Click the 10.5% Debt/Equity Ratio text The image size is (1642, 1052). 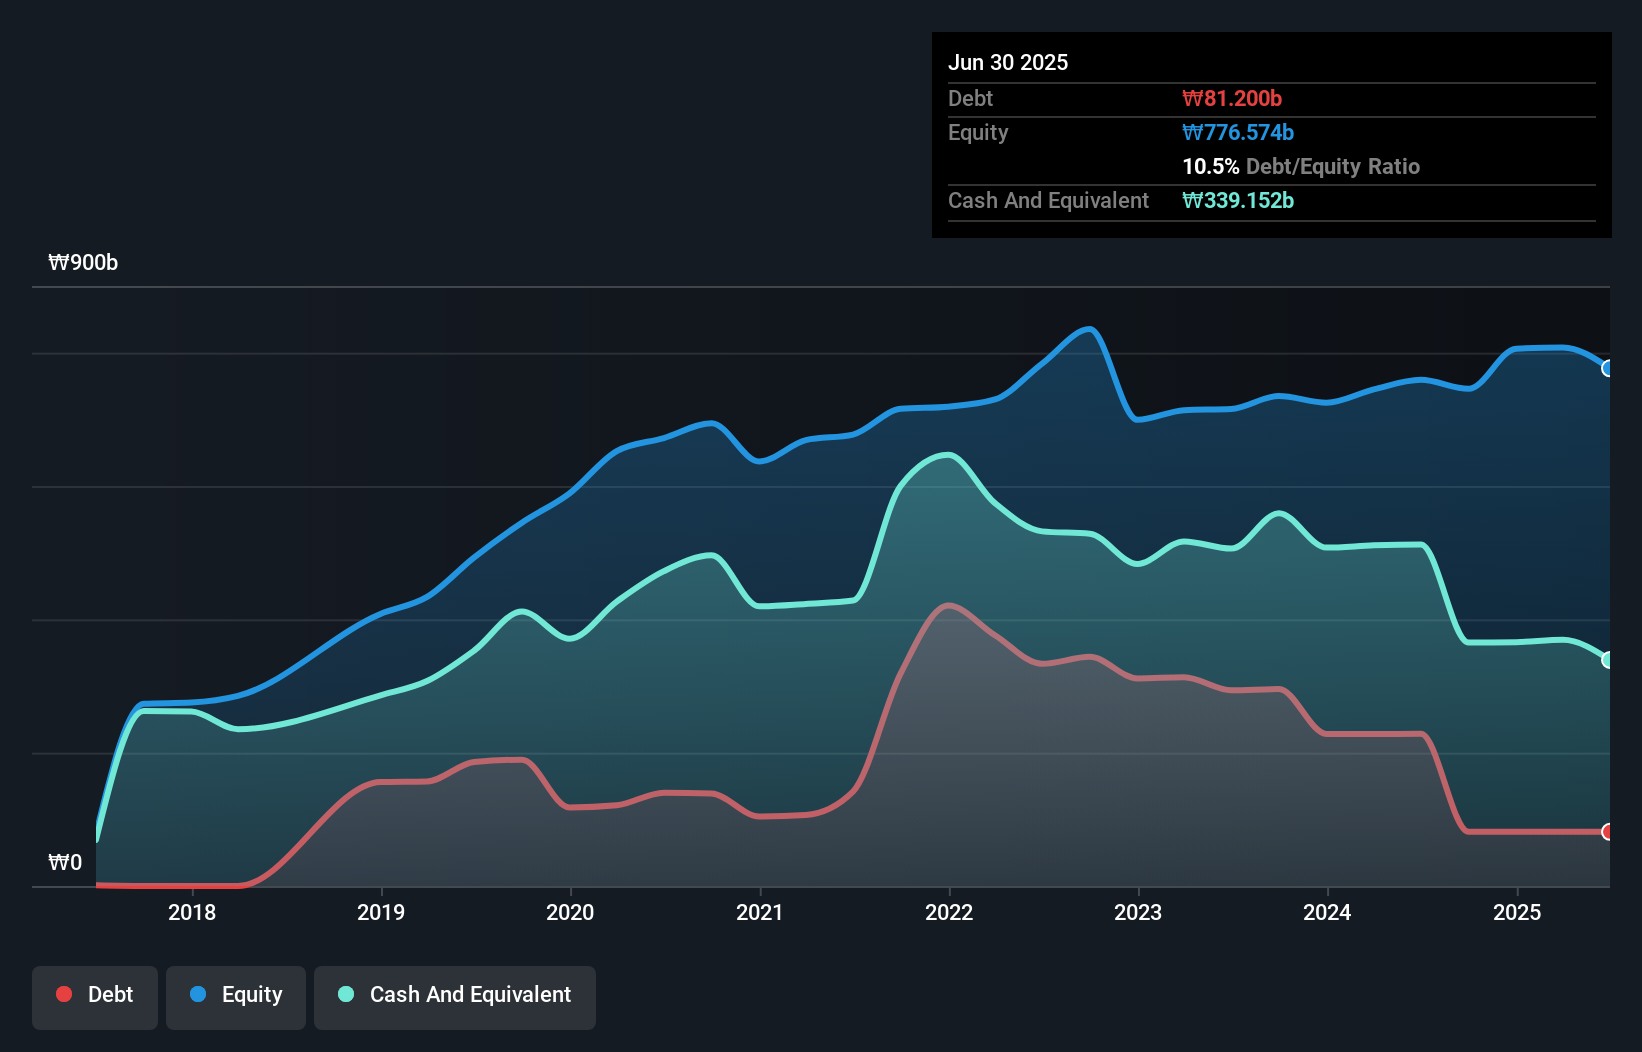click(x=1301, y=166)
